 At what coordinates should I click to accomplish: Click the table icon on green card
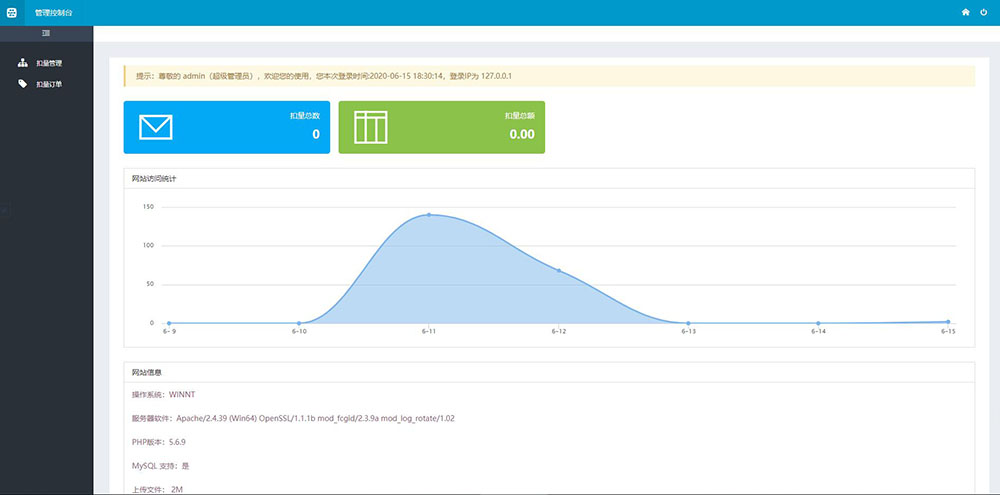click(371, 127)
